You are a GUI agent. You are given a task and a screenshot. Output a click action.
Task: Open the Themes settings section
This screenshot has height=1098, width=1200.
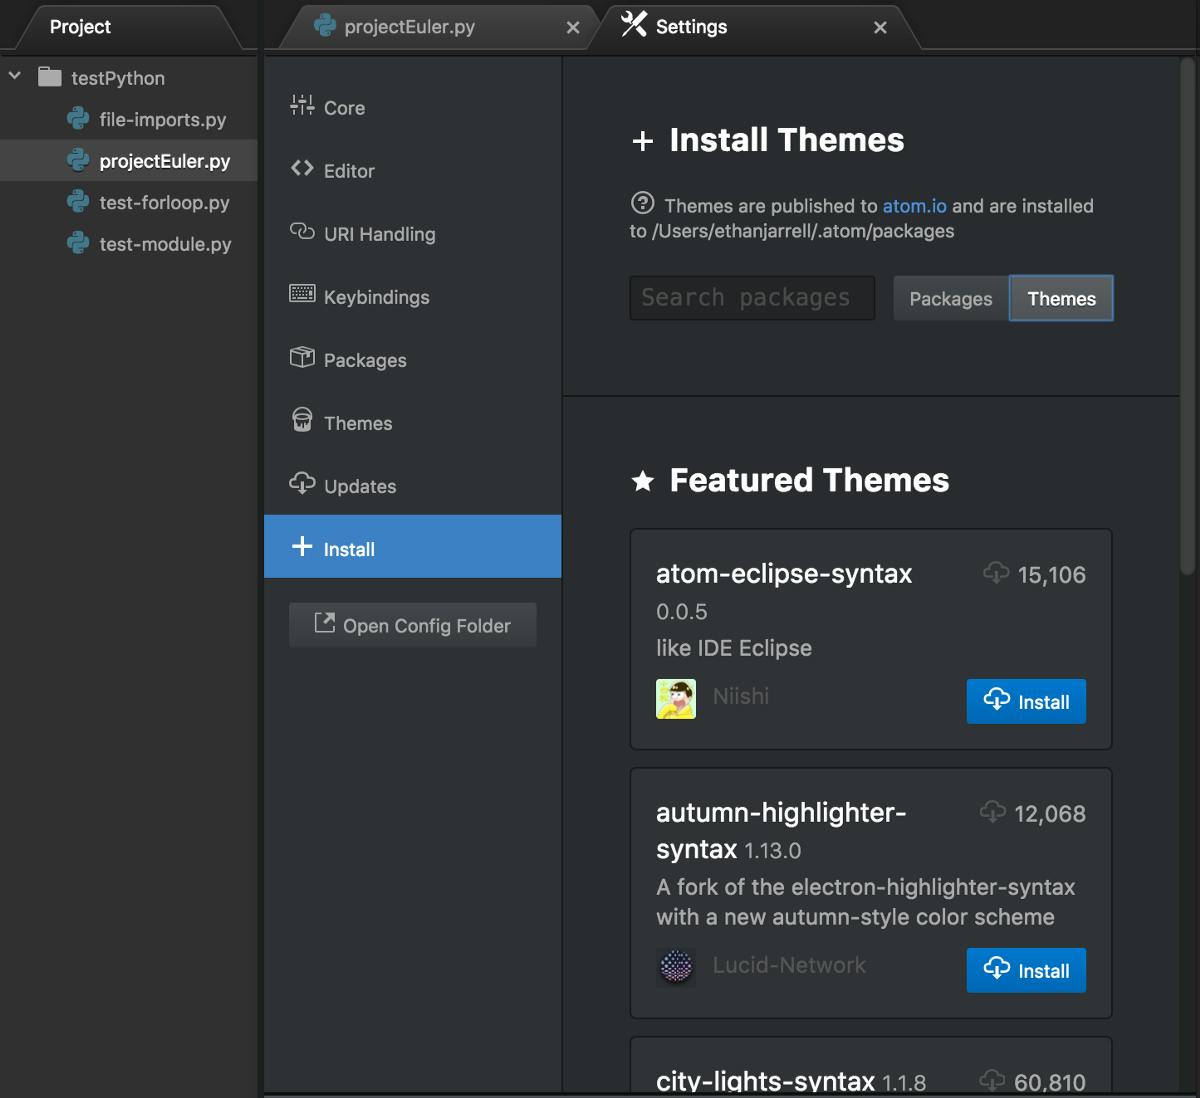click(357, 422)
